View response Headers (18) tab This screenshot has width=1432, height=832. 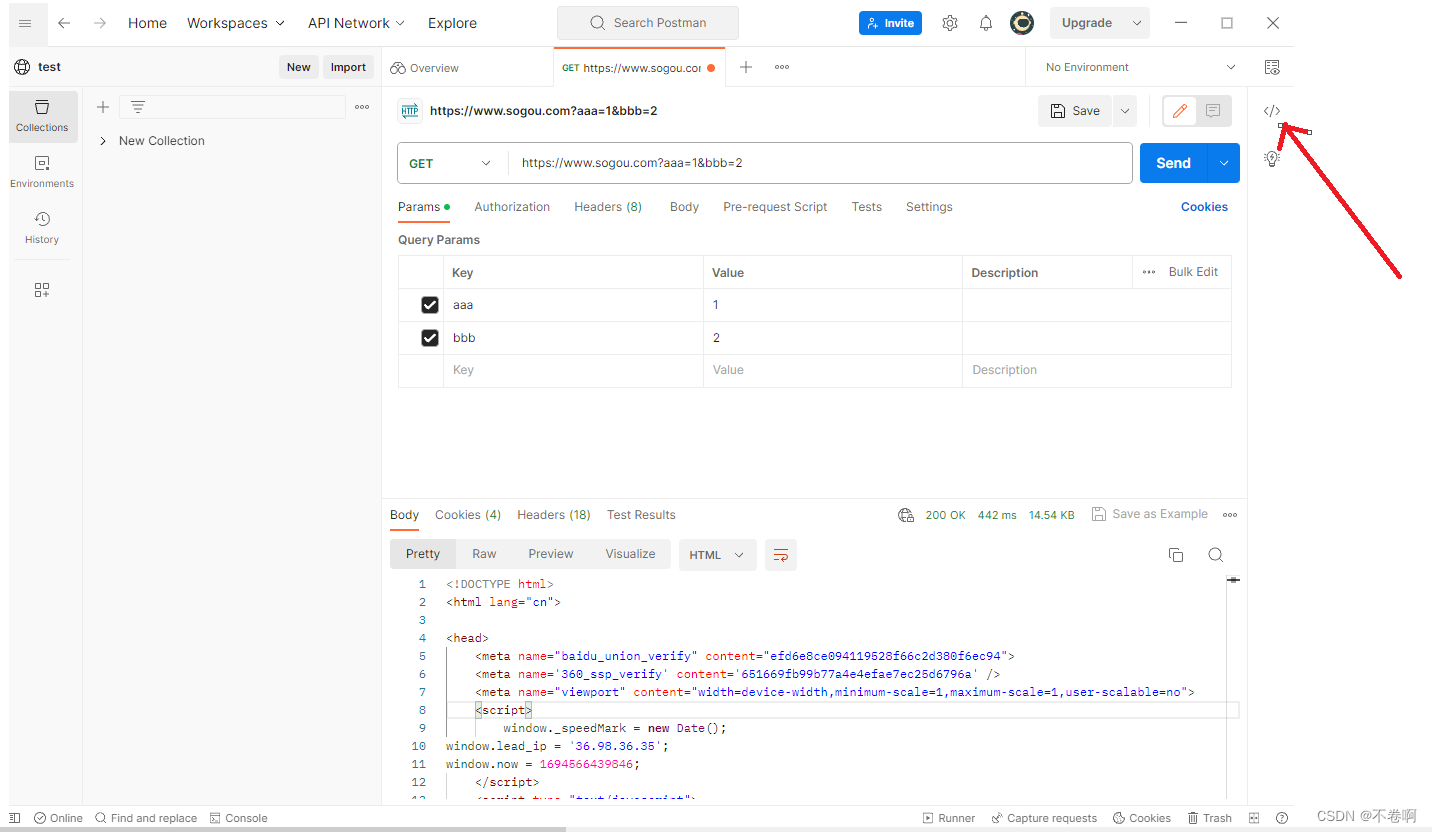(x=554, y=515)
